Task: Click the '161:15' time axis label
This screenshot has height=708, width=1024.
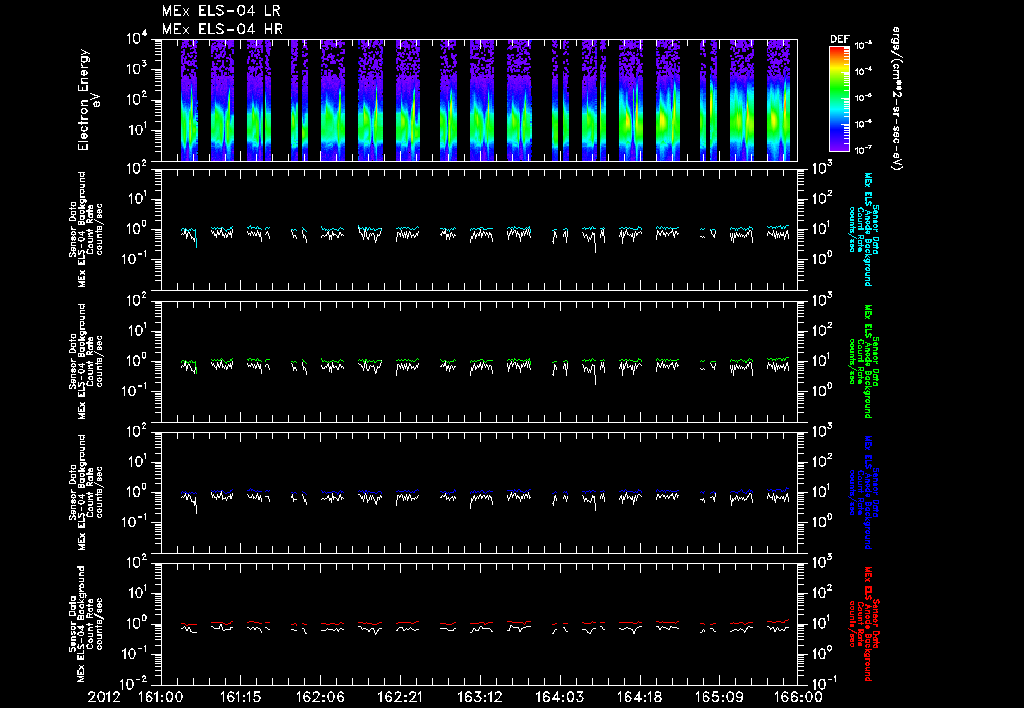Action: [240, 698]
